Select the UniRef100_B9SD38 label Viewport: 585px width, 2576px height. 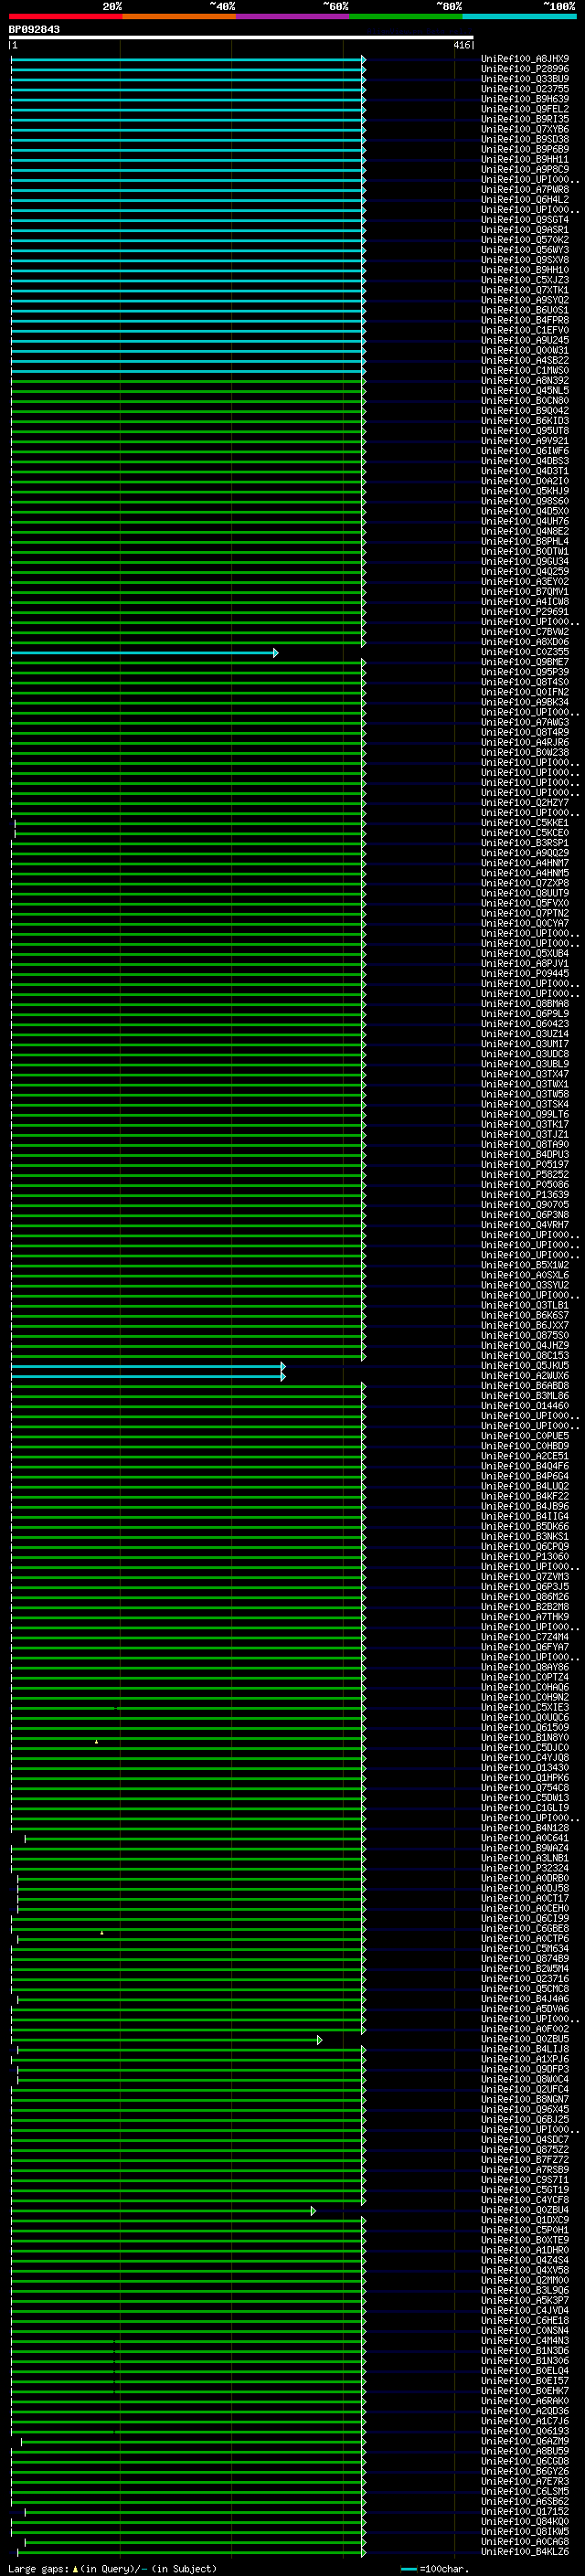coord(525,139)
